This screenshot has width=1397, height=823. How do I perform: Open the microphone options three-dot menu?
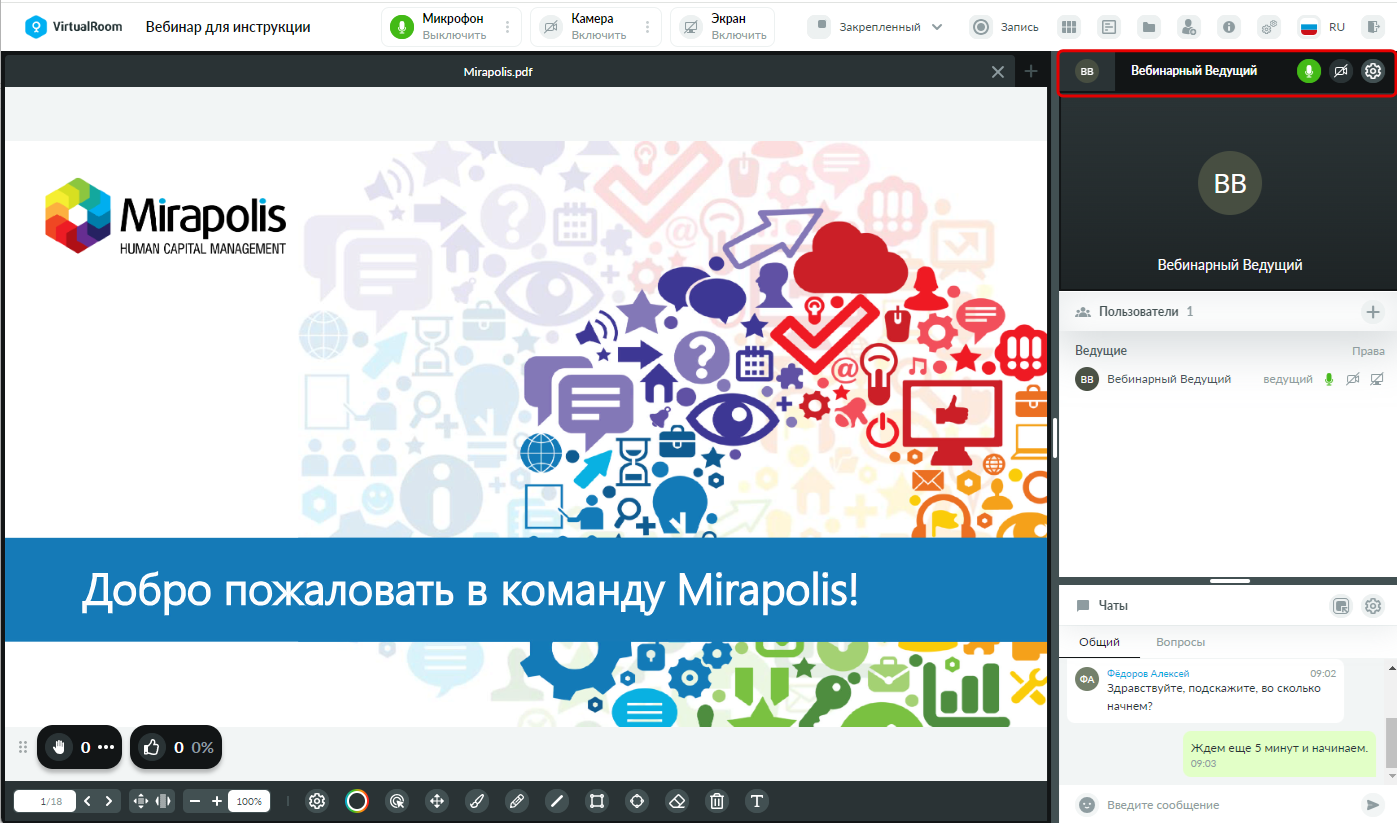click(508, 27)
